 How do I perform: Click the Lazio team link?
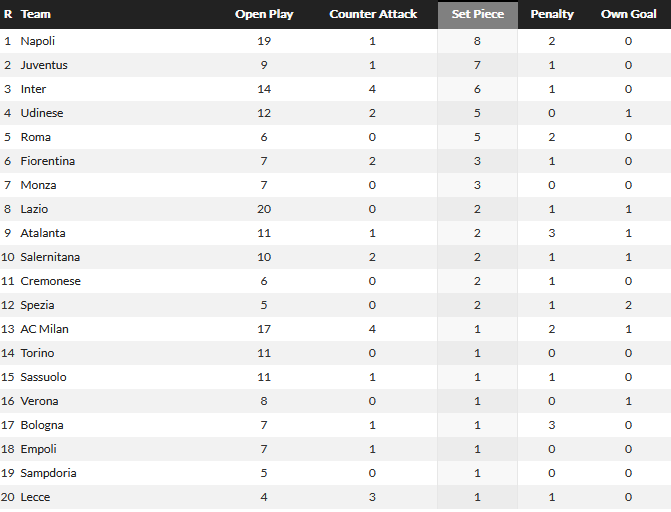[x=34, y=209]
